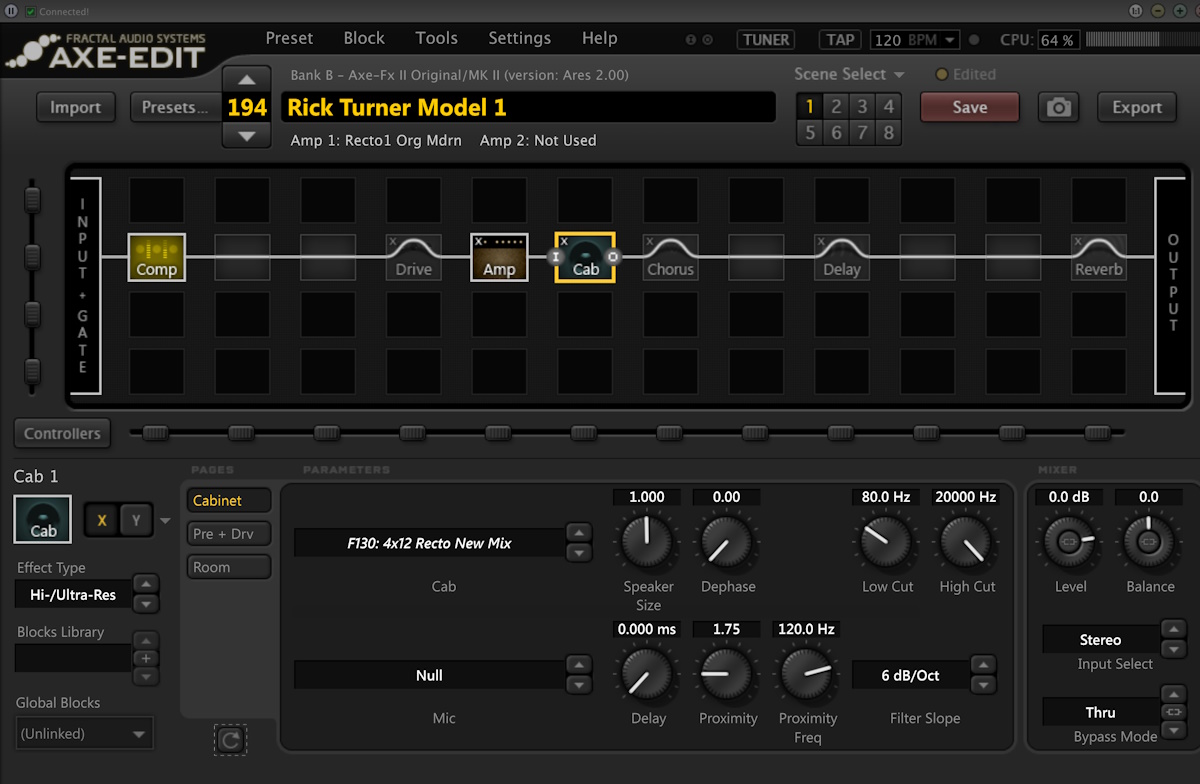Step Mic selection down
The image size is (1200, 784).
click(x=578, y=684)
